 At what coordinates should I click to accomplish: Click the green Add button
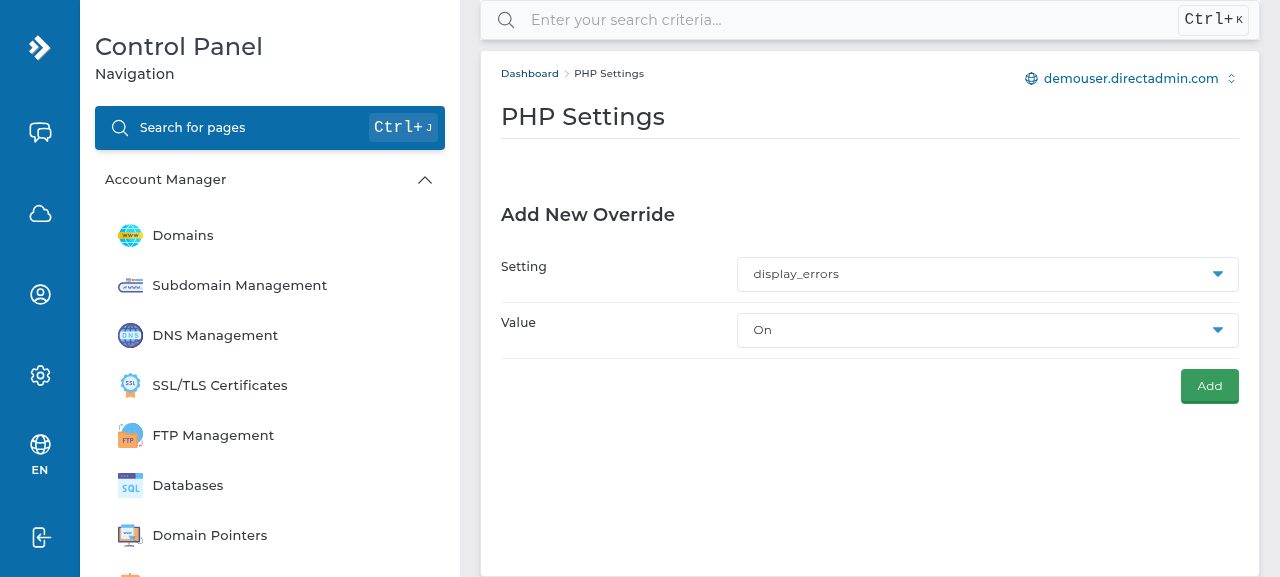pos(1210,386)
